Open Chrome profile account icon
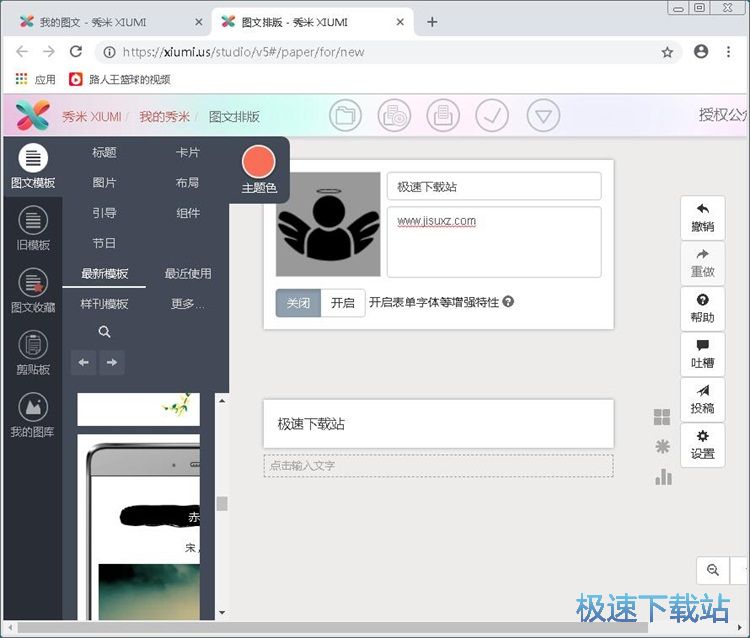Screen dimensions: 750x638 click(x=701, y=51)
